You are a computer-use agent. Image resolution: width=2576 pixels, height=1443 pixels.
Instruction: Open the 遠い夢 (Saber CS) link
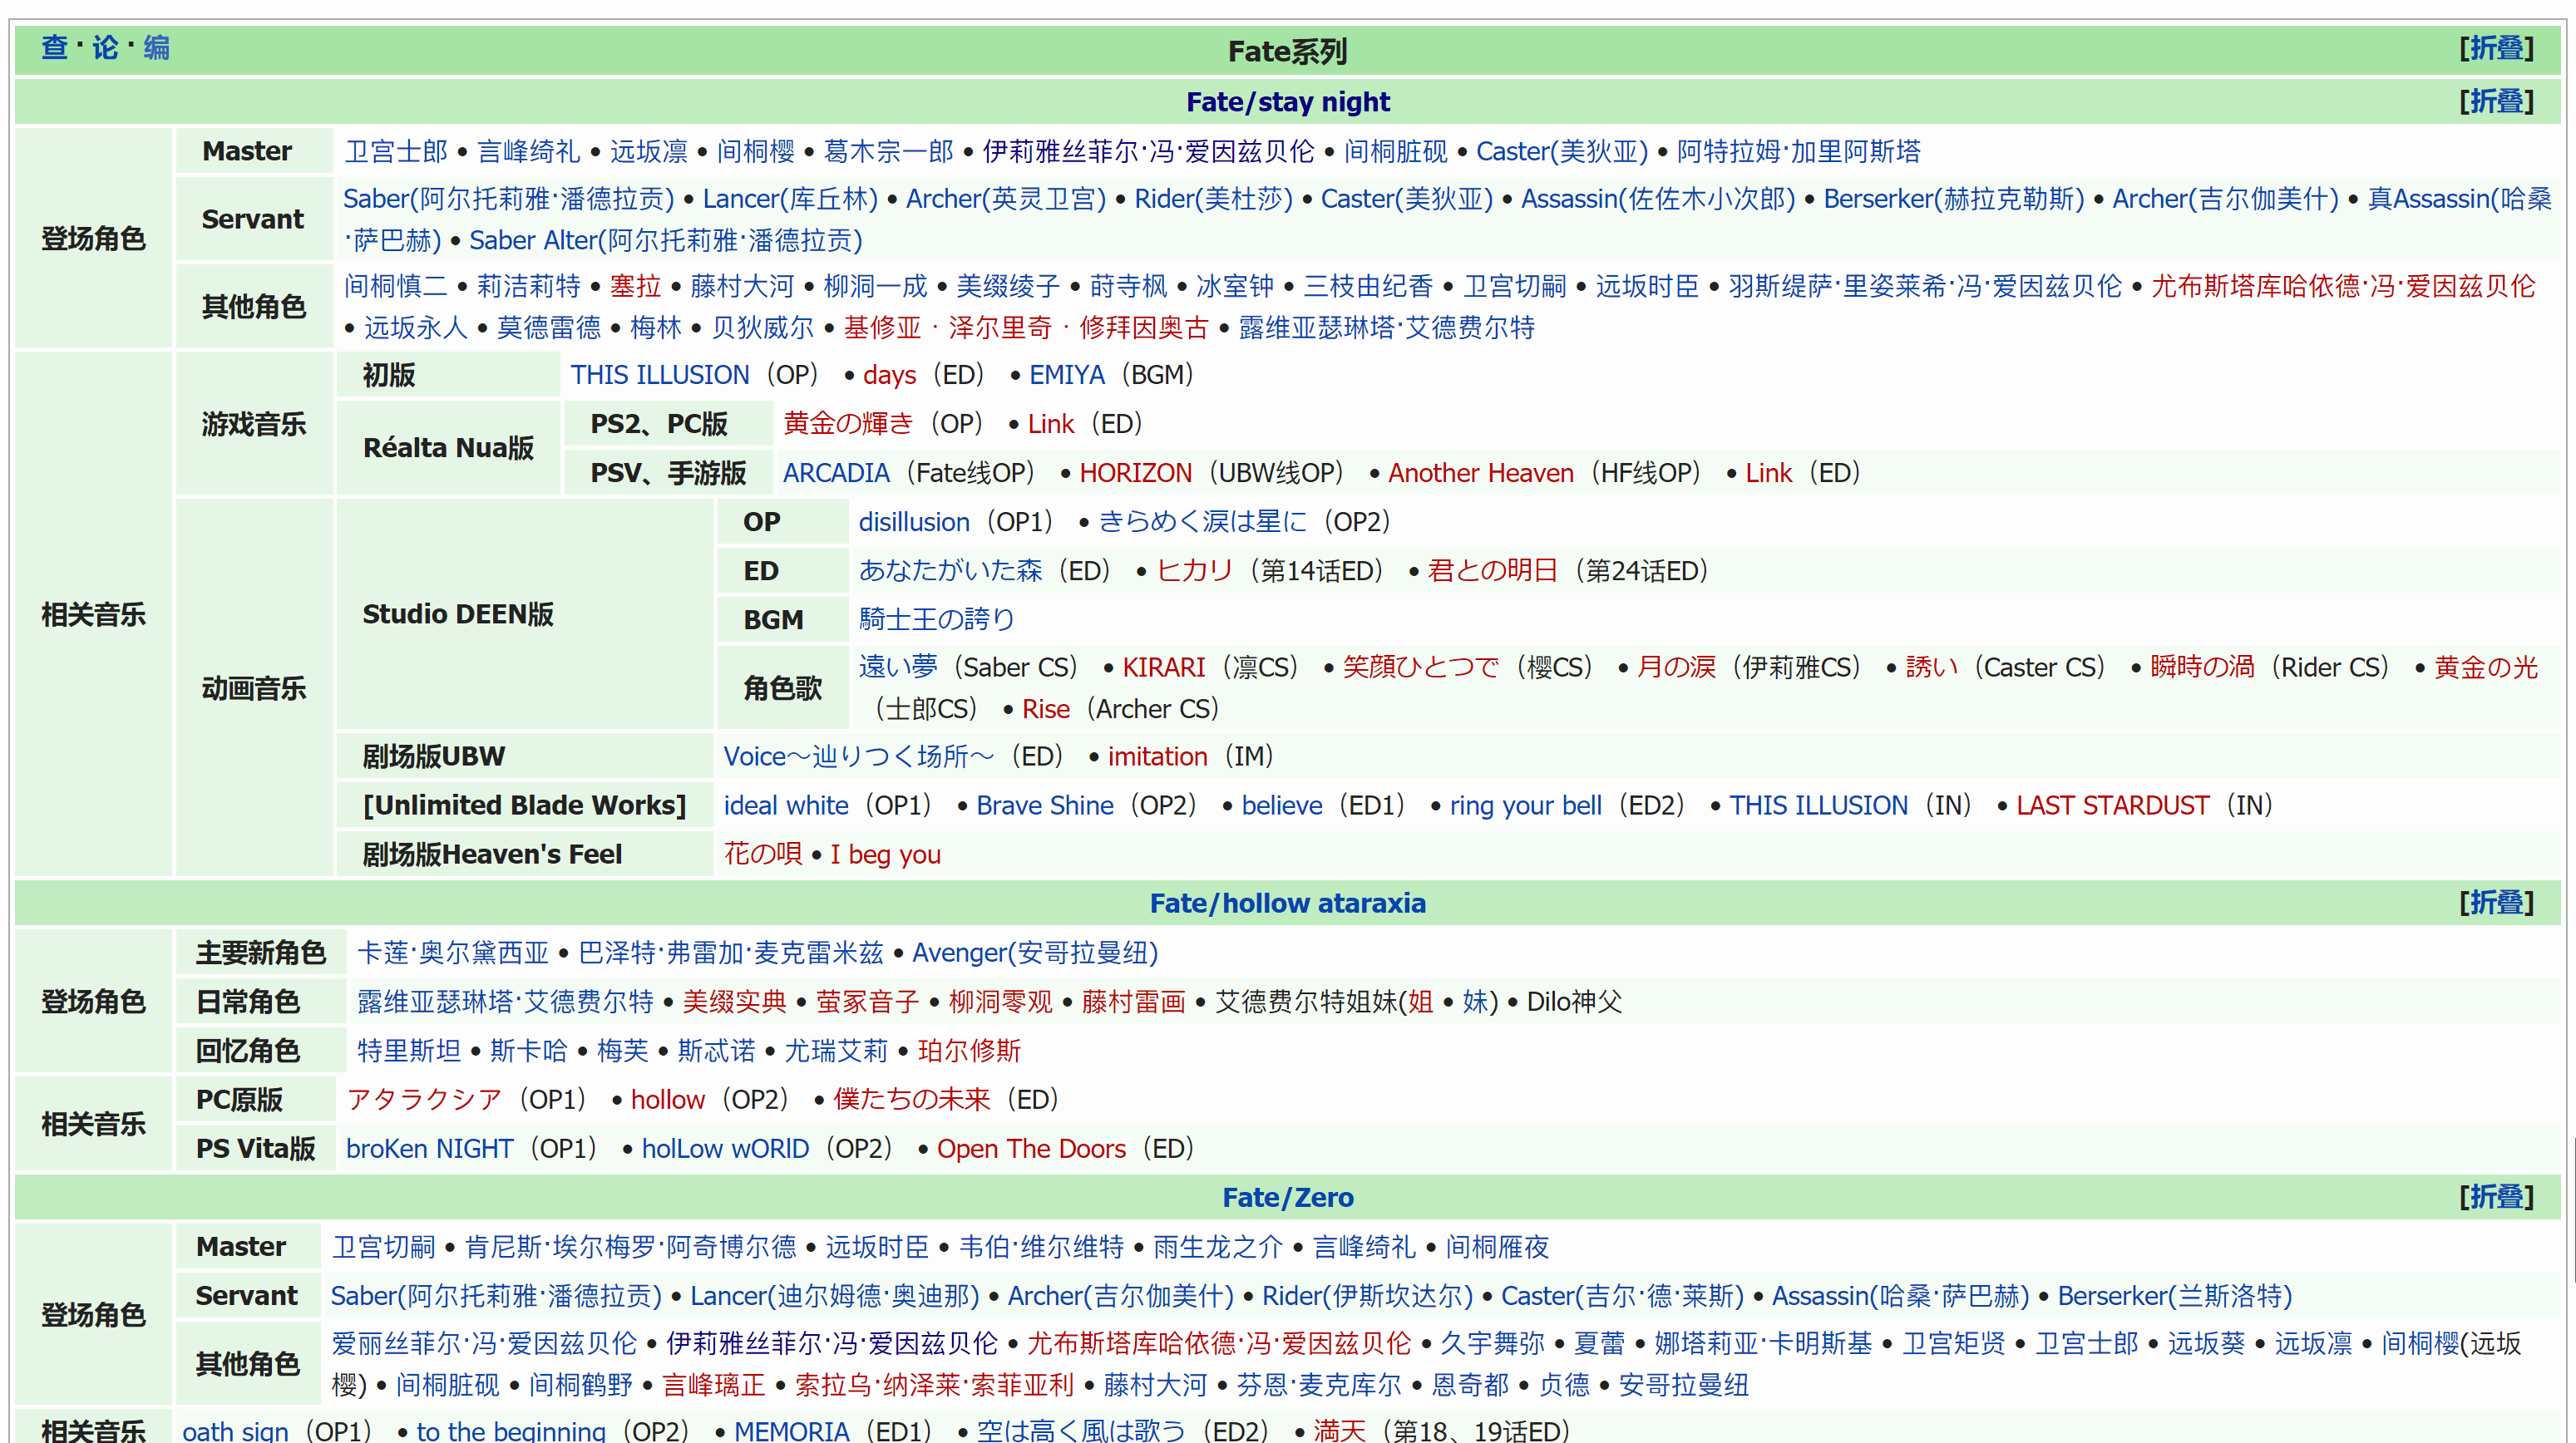898,667
